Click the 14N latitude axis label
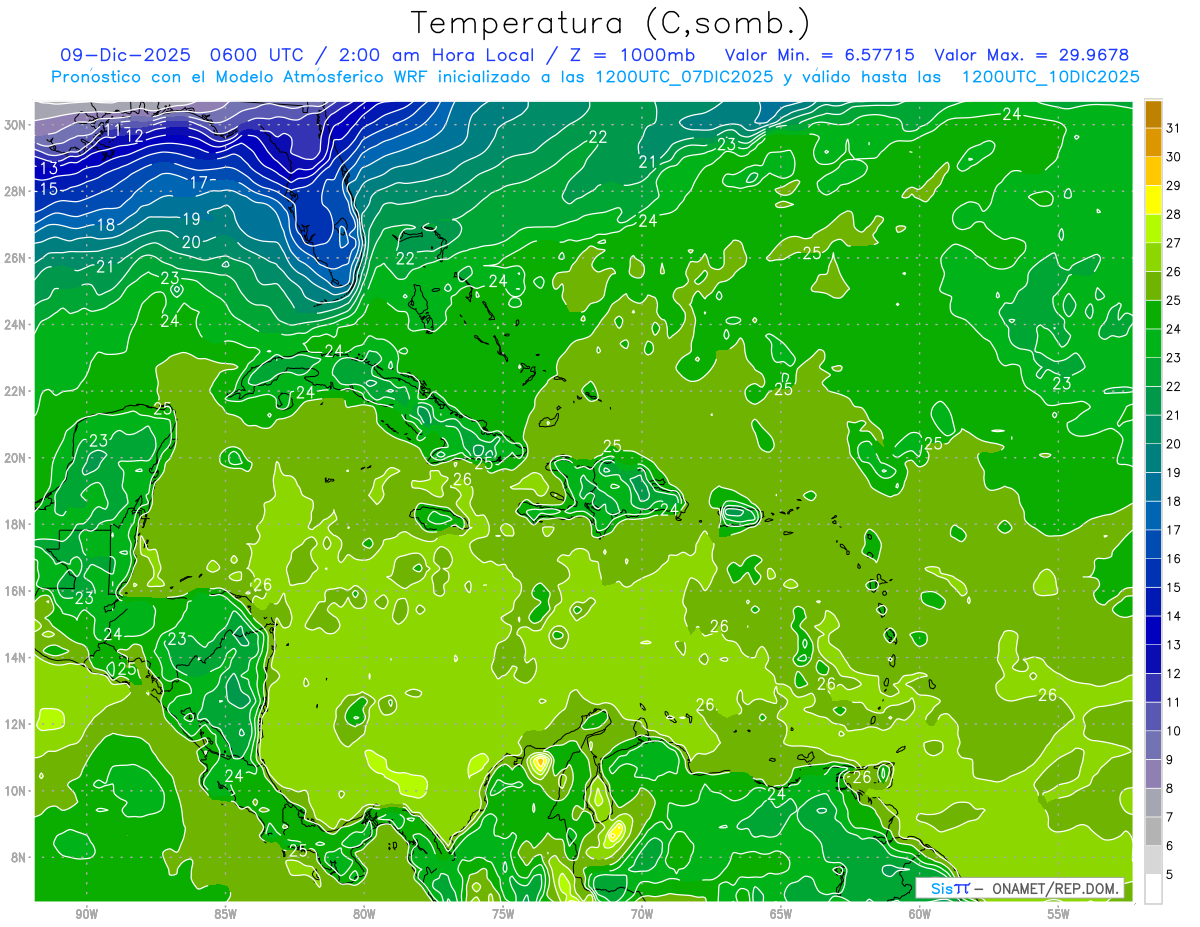The image size is (1200, 927). [x=16, y=657]
